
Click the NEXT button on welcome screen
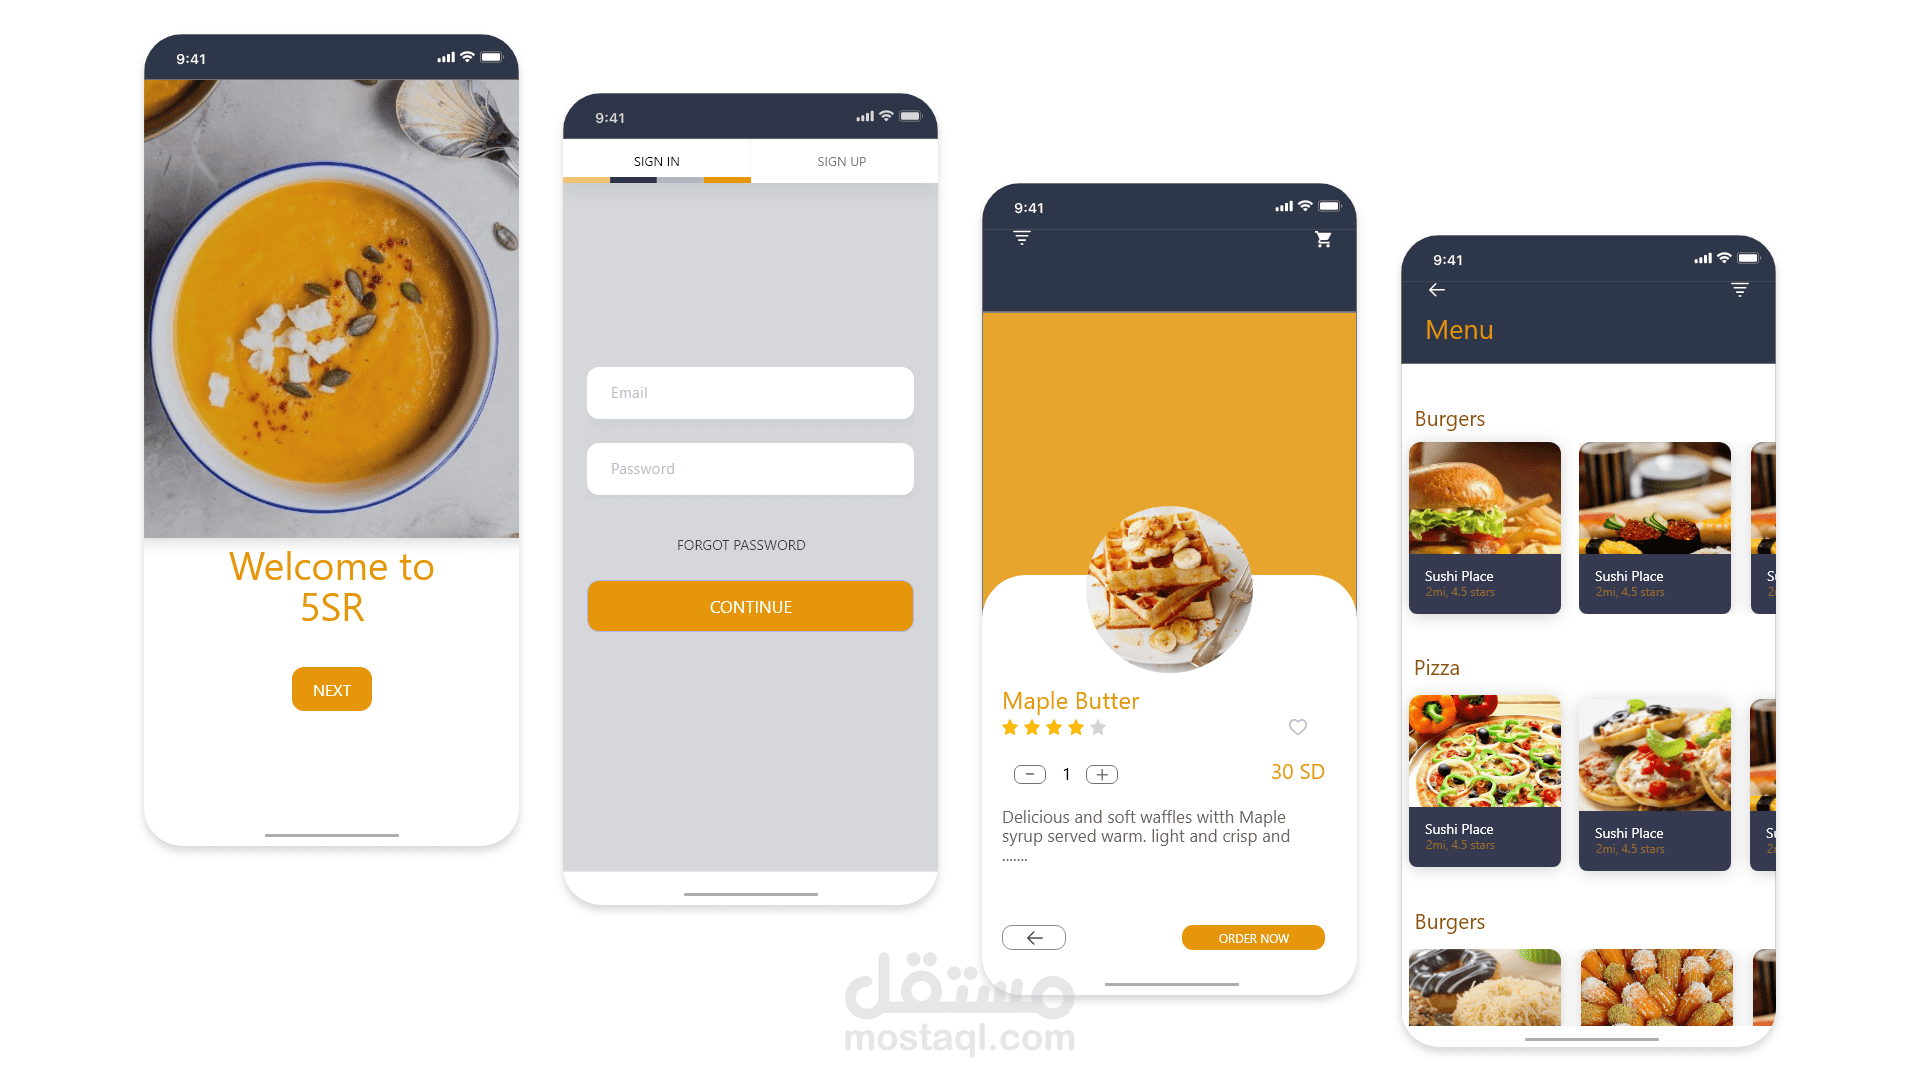click(x=331, y=690)
